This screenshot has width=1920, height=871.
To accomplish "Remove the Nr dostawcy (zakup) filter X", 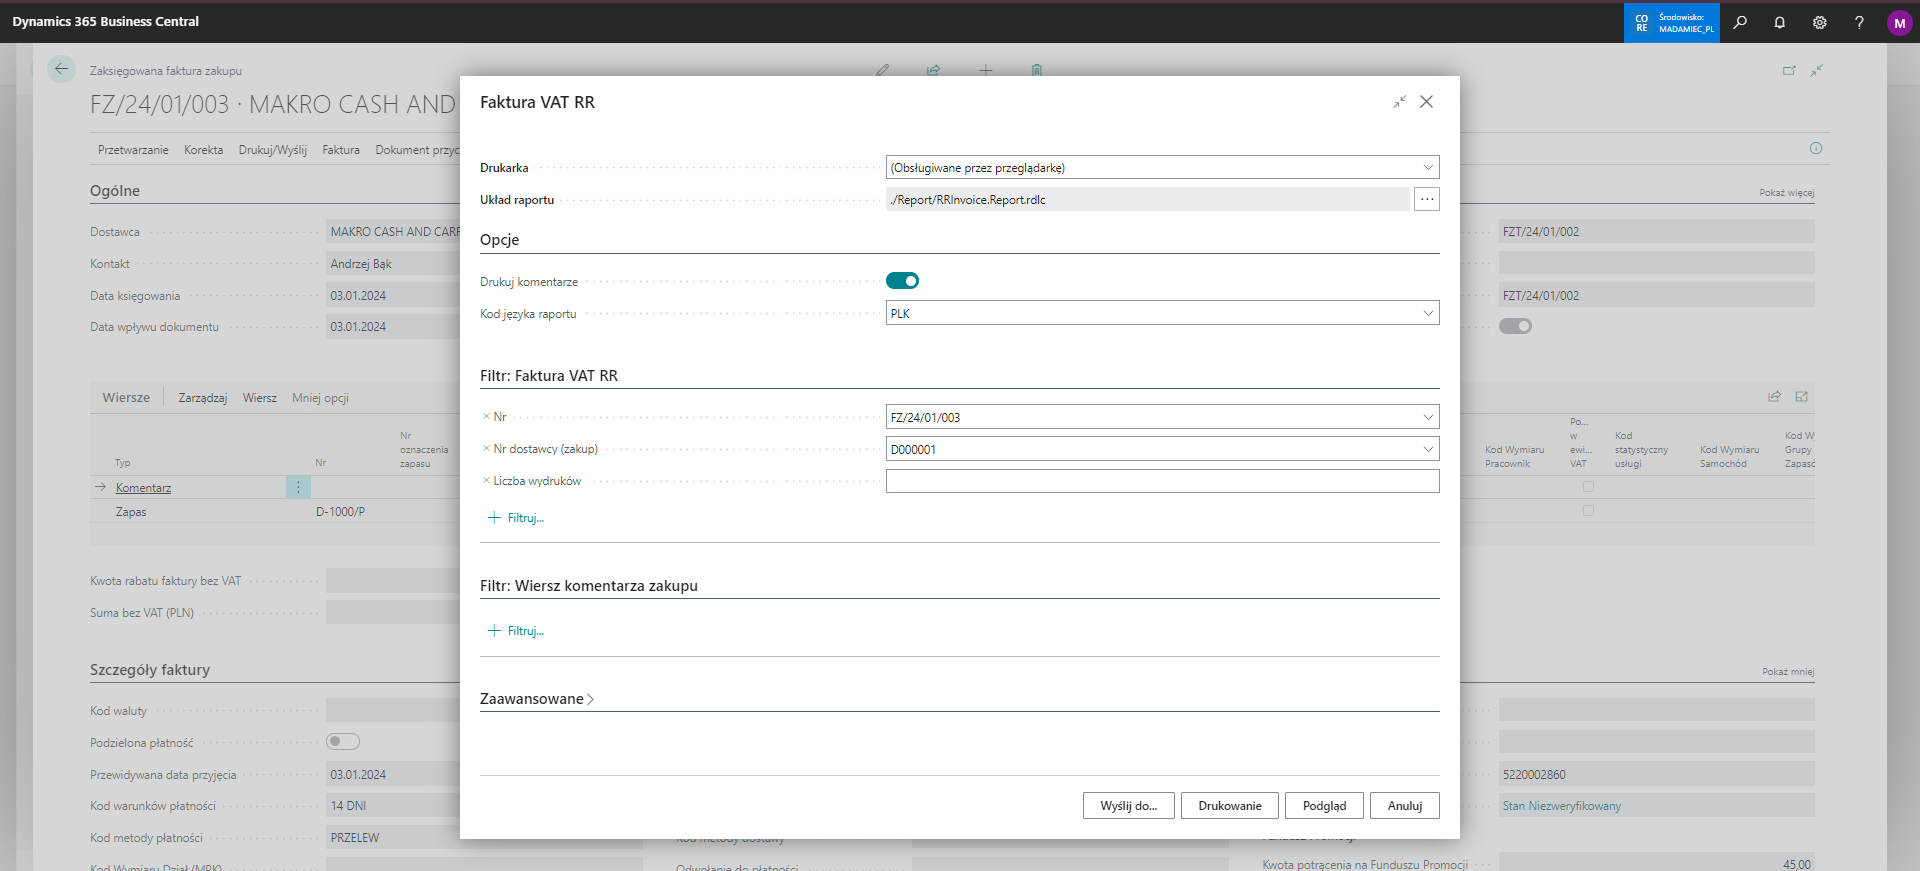I will tap(486, 449).
